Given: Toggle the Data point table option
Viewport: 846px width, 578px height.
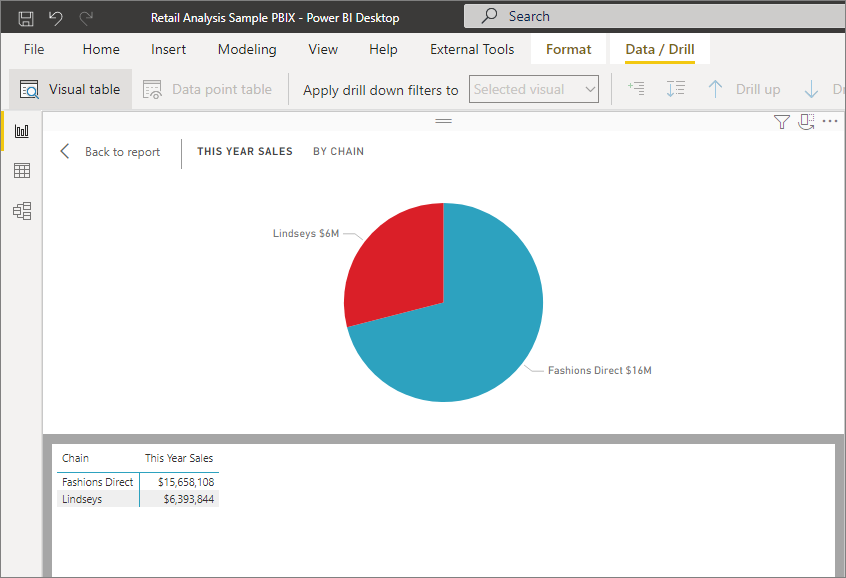Looking at the screenshot, I should 208,89.
